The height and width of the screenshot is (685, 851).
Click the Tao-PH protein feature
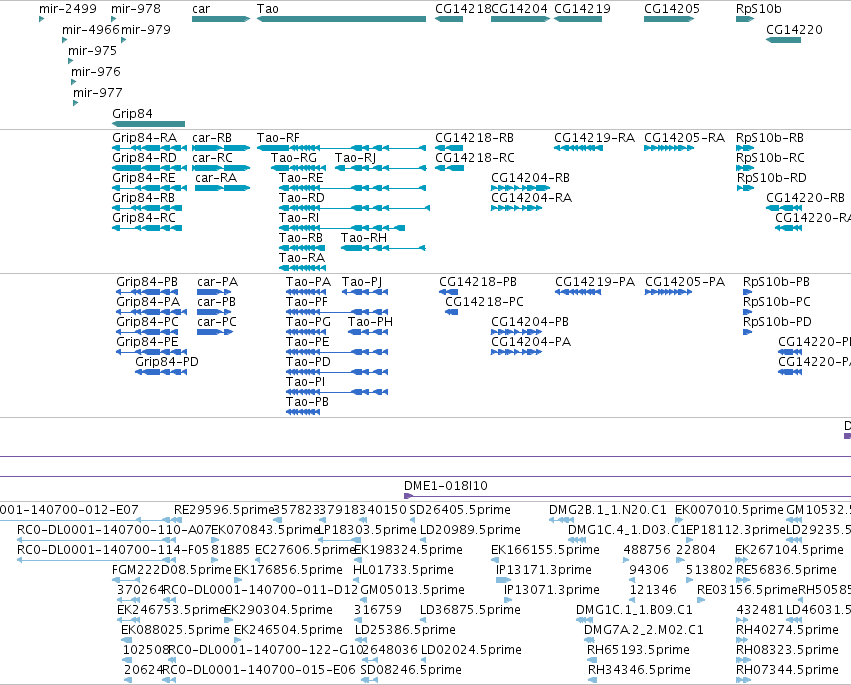[368, 332]
